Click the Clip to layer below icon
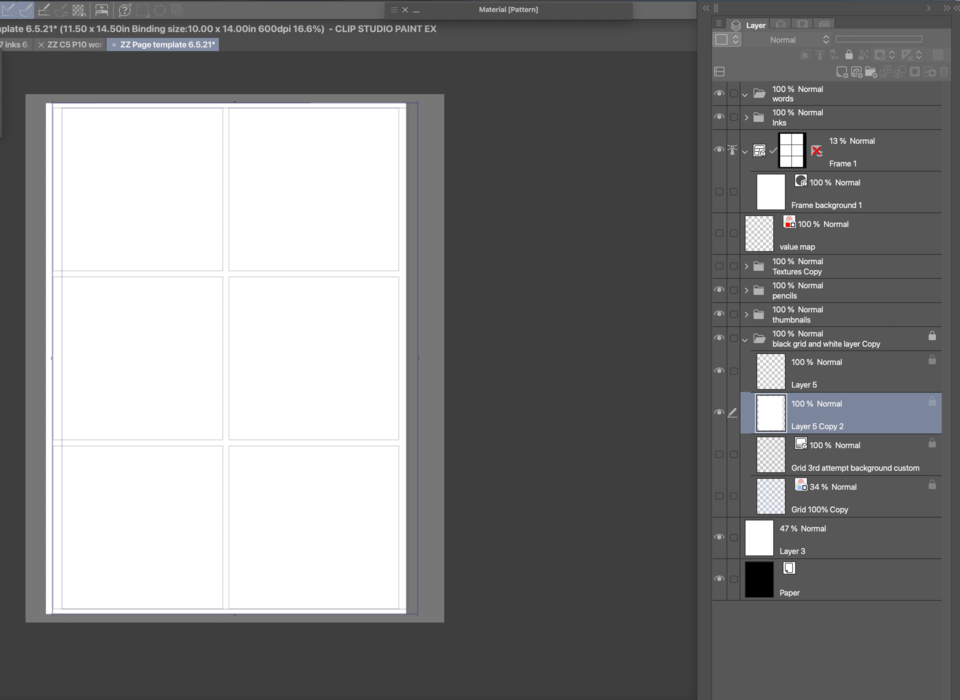Viewport: 960px width, 700px height. point(806,55)
